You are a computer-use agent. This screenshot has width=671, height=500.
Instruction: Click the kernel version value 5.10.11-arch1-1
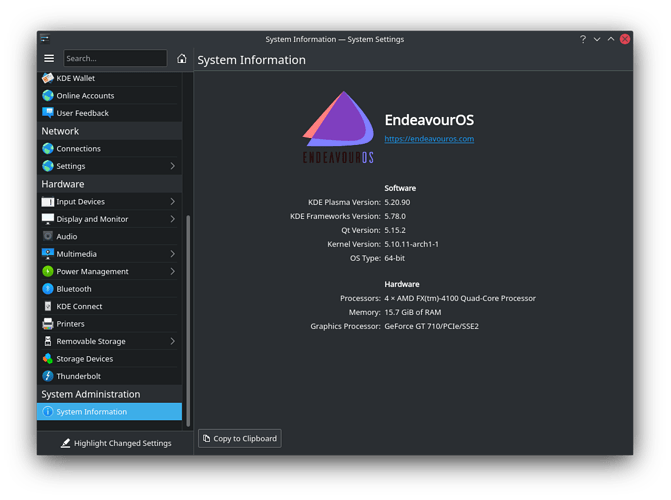tap(411, 244)
